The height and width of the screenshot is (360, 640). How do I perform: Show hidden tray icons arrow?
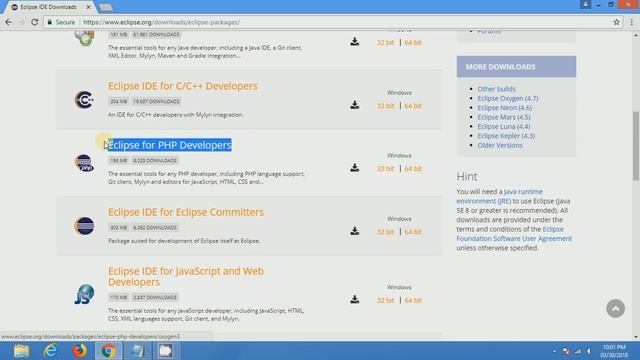click(554, 351)
